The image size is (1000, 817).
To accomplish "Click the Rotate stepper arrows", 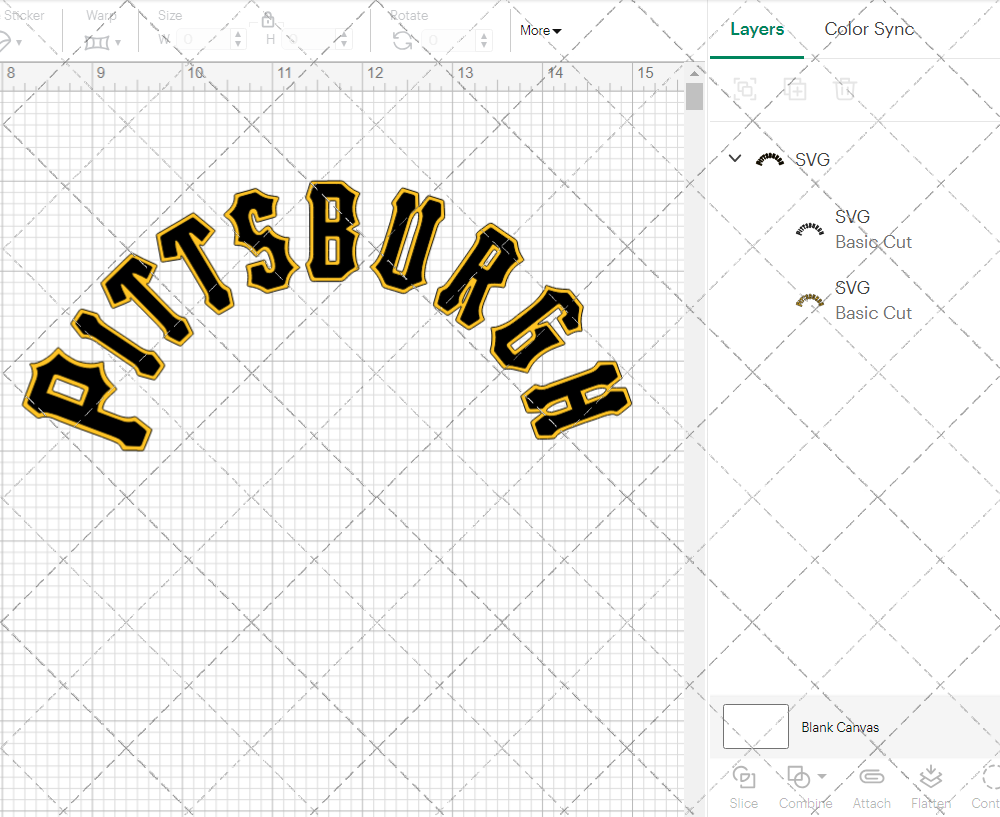I will [x=484, y=40].
